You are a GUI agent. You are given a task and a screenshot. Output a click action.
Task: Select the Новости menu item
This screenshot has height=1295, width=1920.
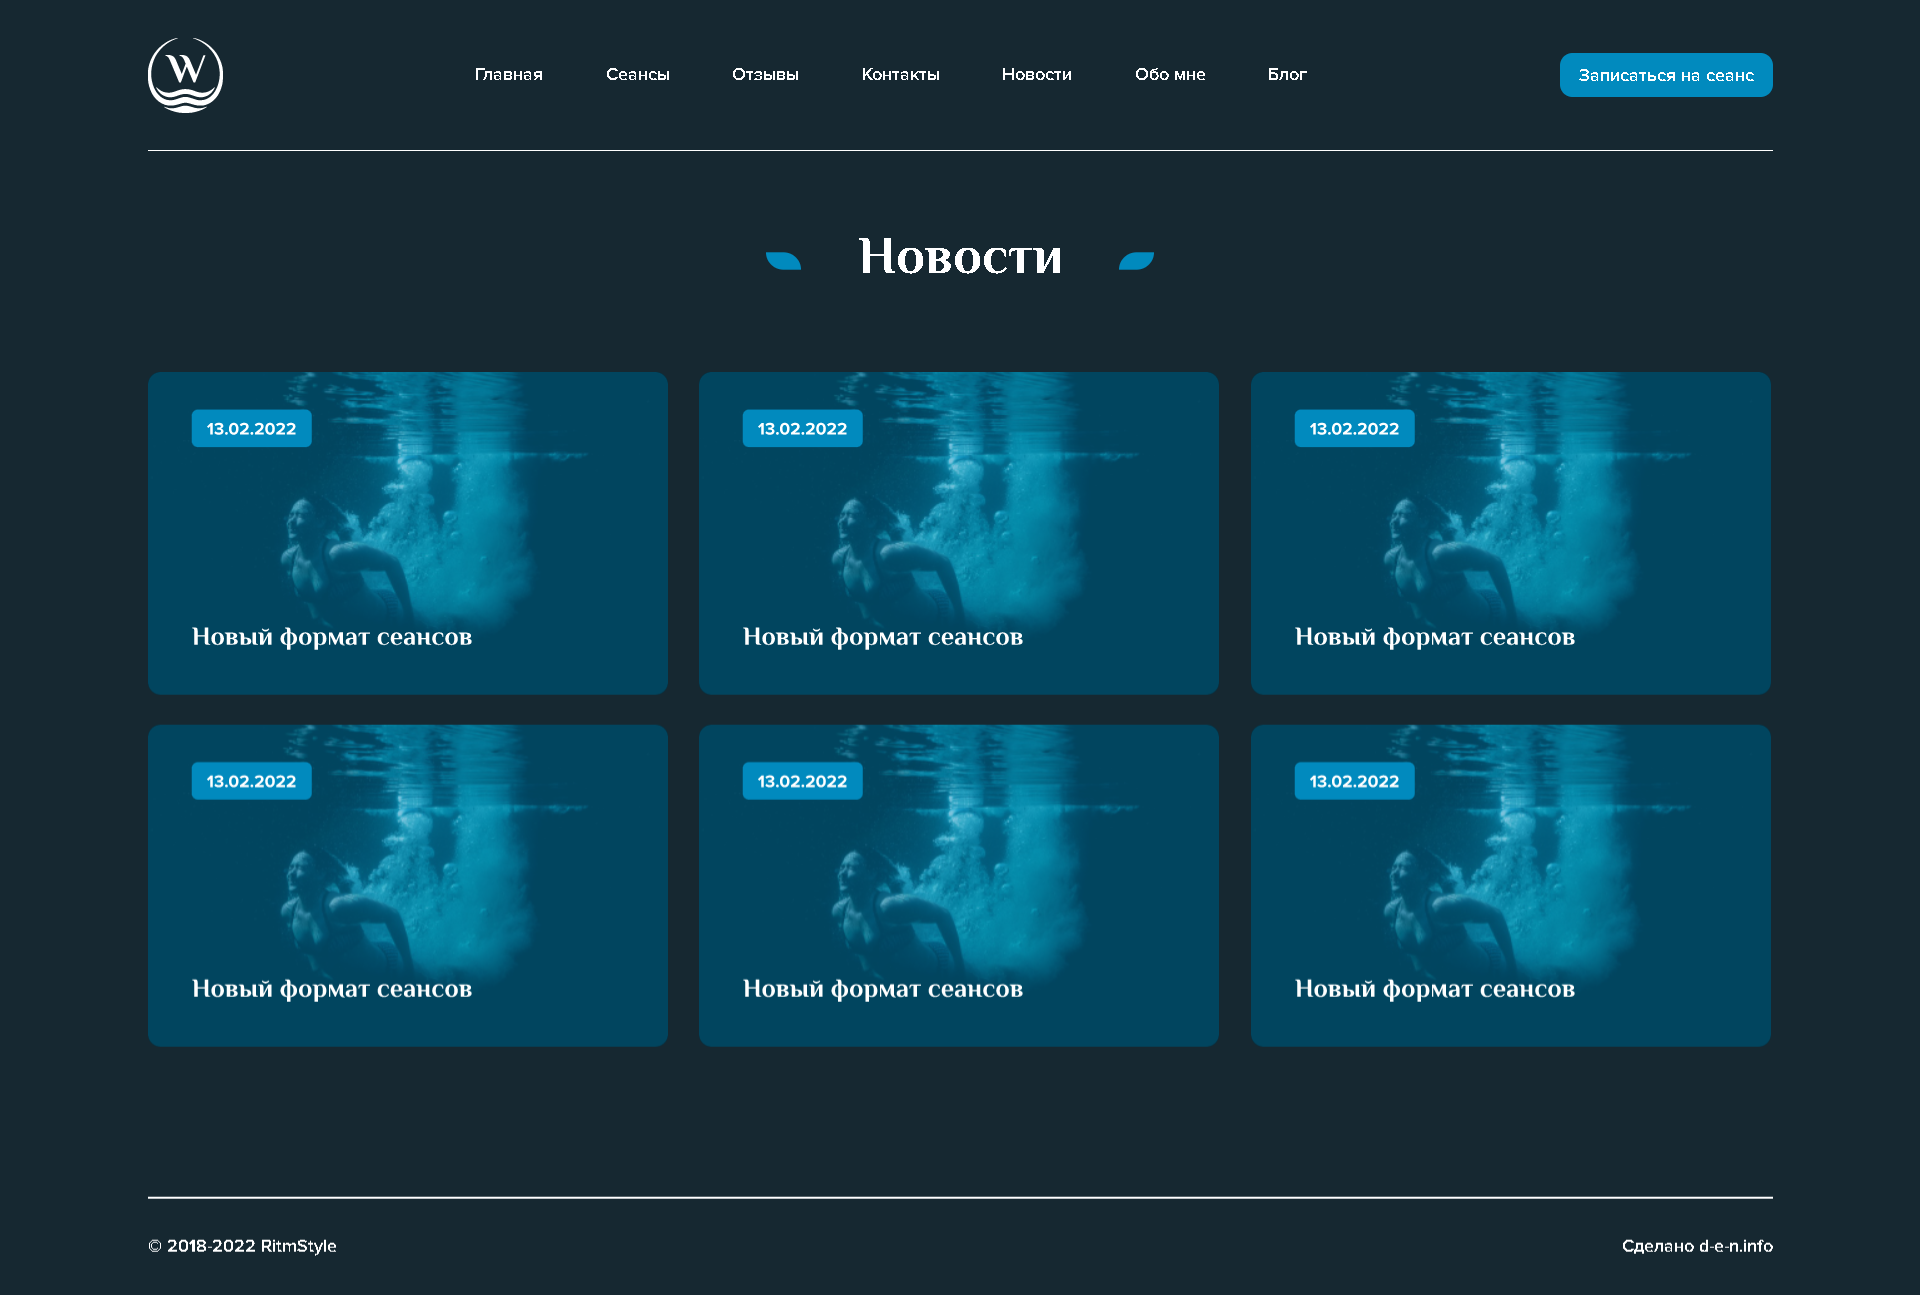[1036, 75]
